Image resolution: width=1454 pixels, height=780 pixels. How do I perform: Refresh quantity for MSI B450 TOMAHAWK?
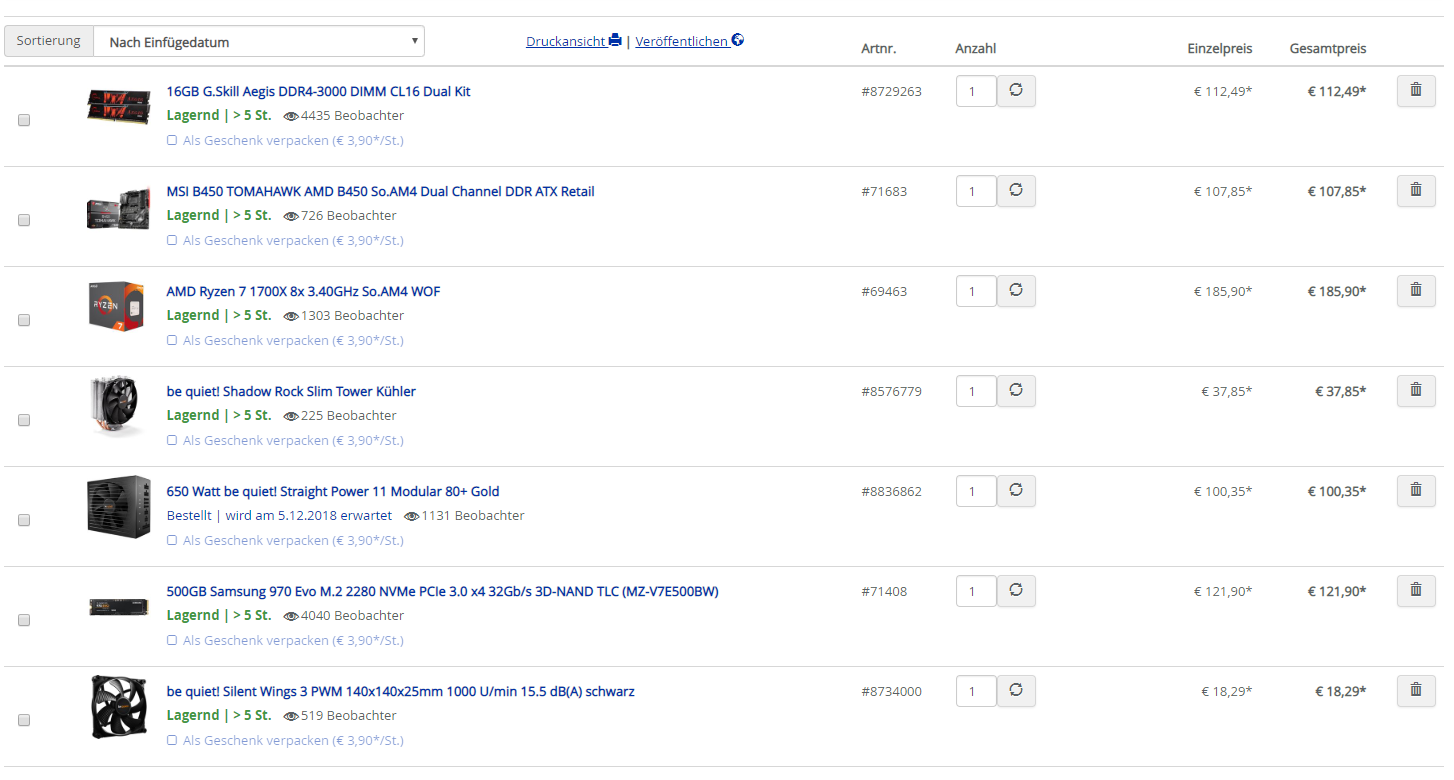point(1016,191)
